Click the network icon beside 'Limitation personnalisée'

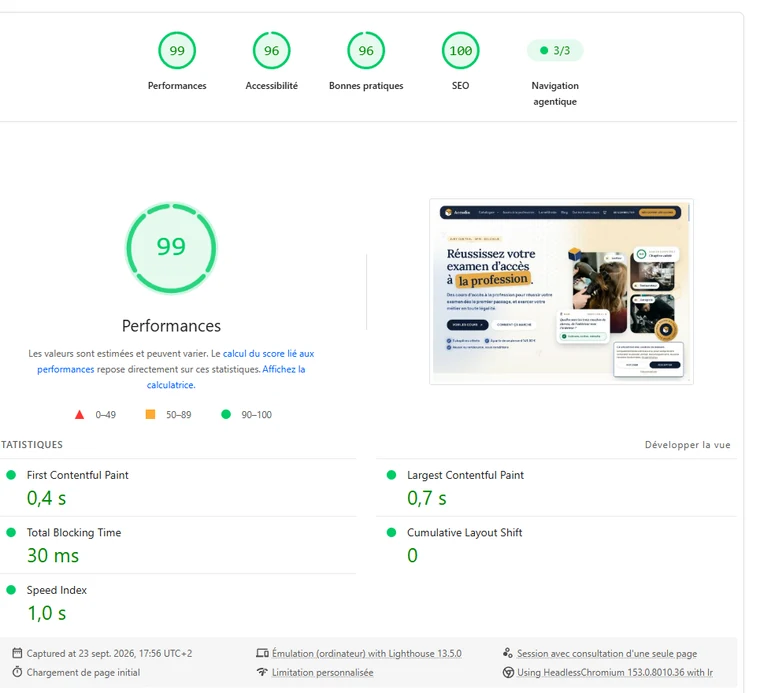click(262, 672)
